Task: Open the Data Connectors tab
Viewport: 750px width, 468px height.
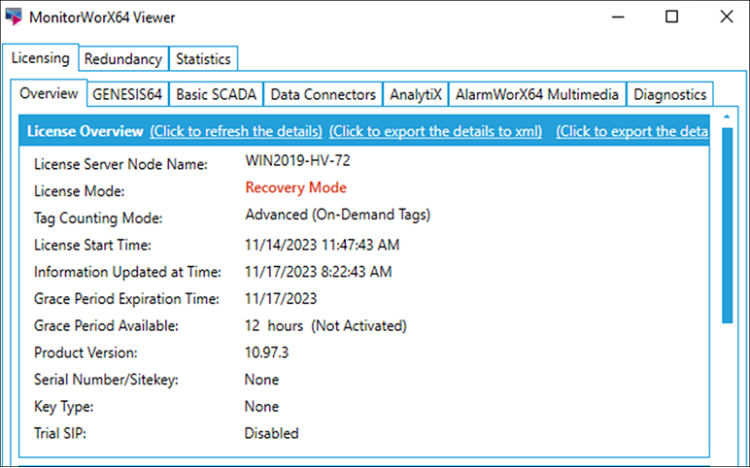Action: coord(323,94)
